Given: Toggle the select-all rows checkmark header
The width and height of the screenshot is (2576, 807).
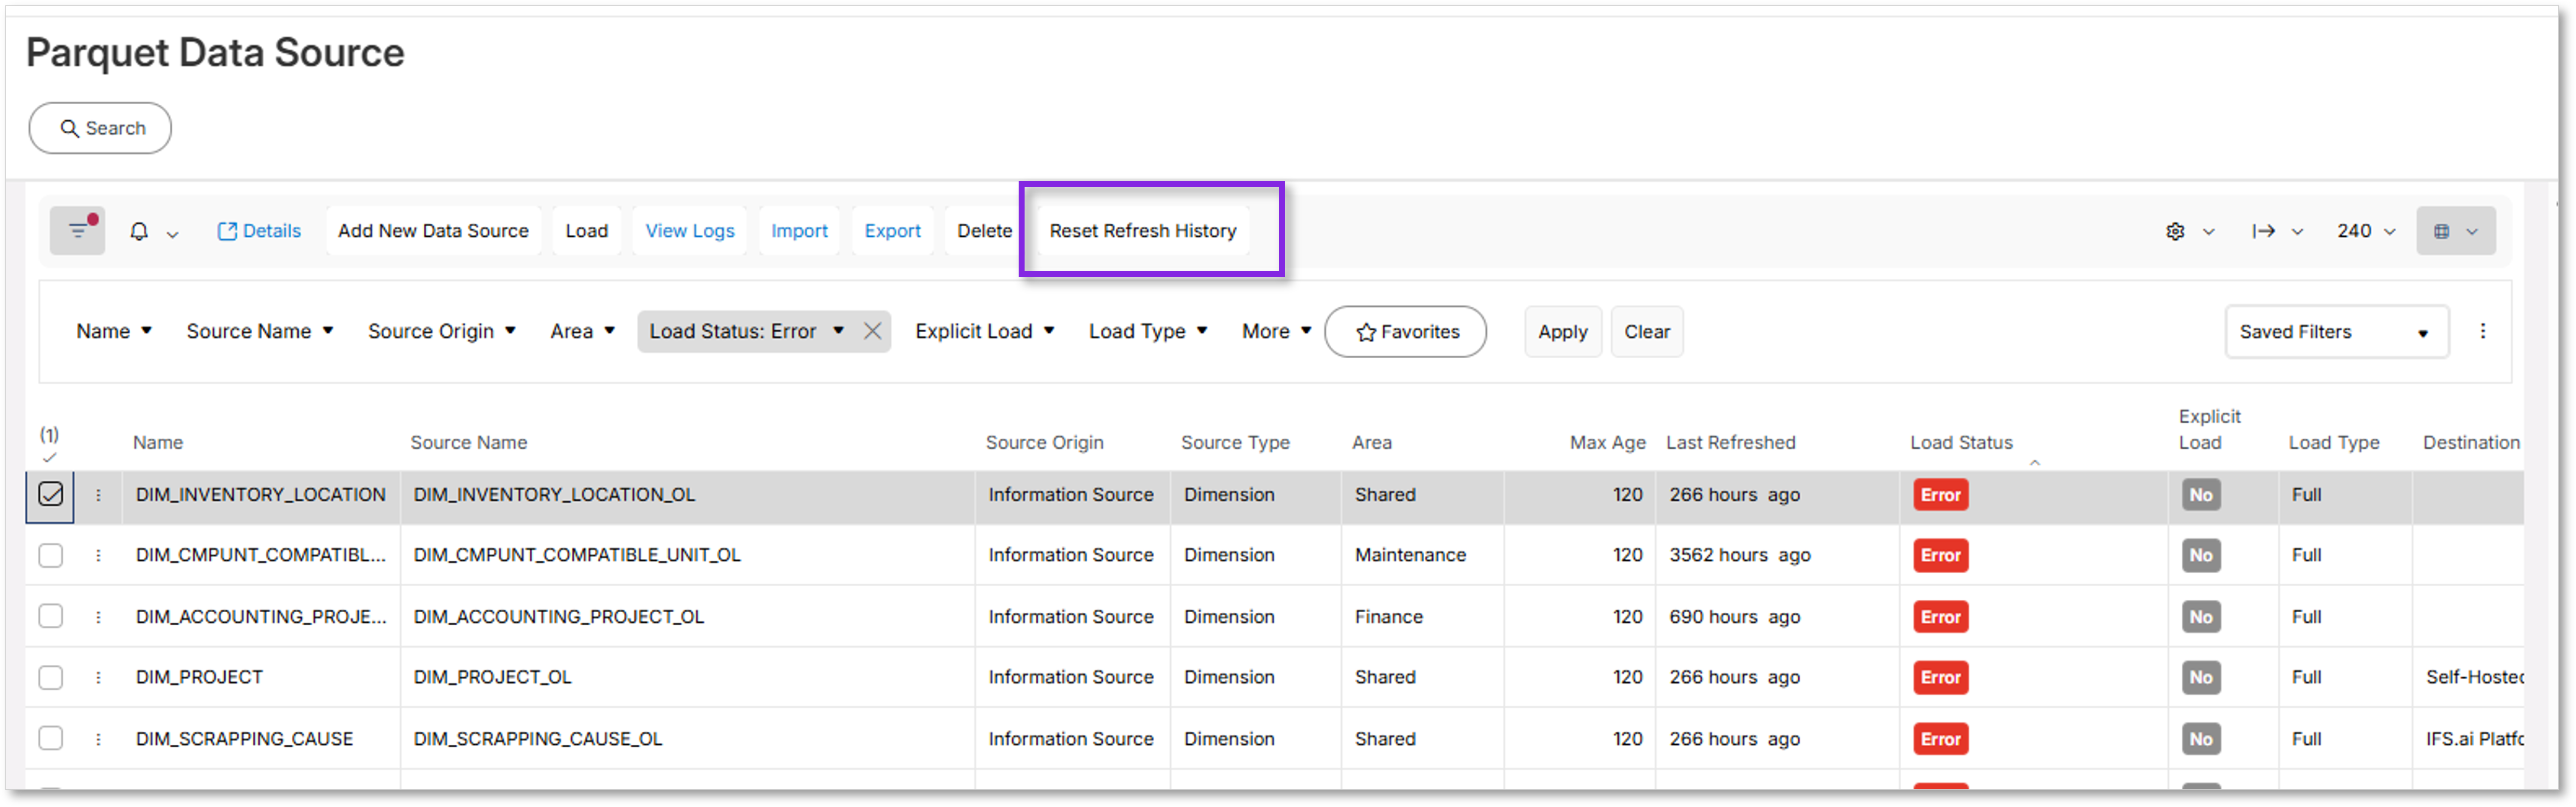Looking at the screenshot, I should click(50, 458).
